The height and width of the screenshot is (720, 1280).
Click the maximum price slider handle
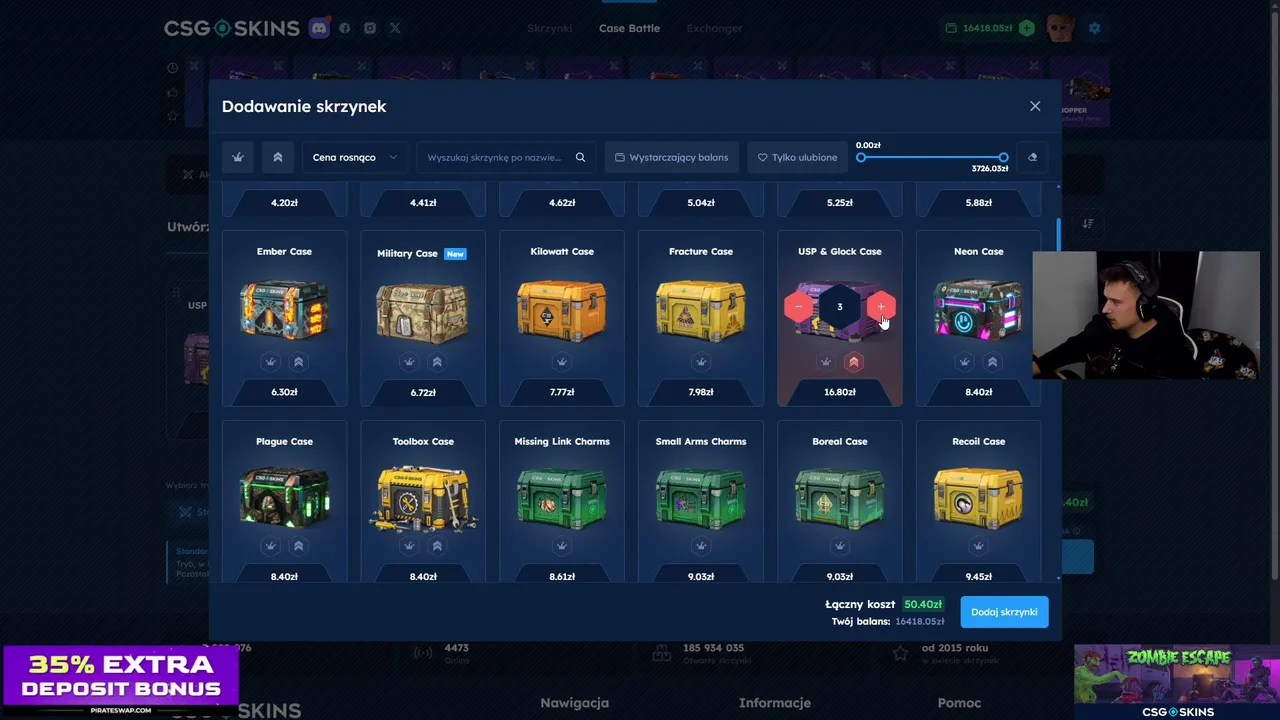pos(1003,157)
